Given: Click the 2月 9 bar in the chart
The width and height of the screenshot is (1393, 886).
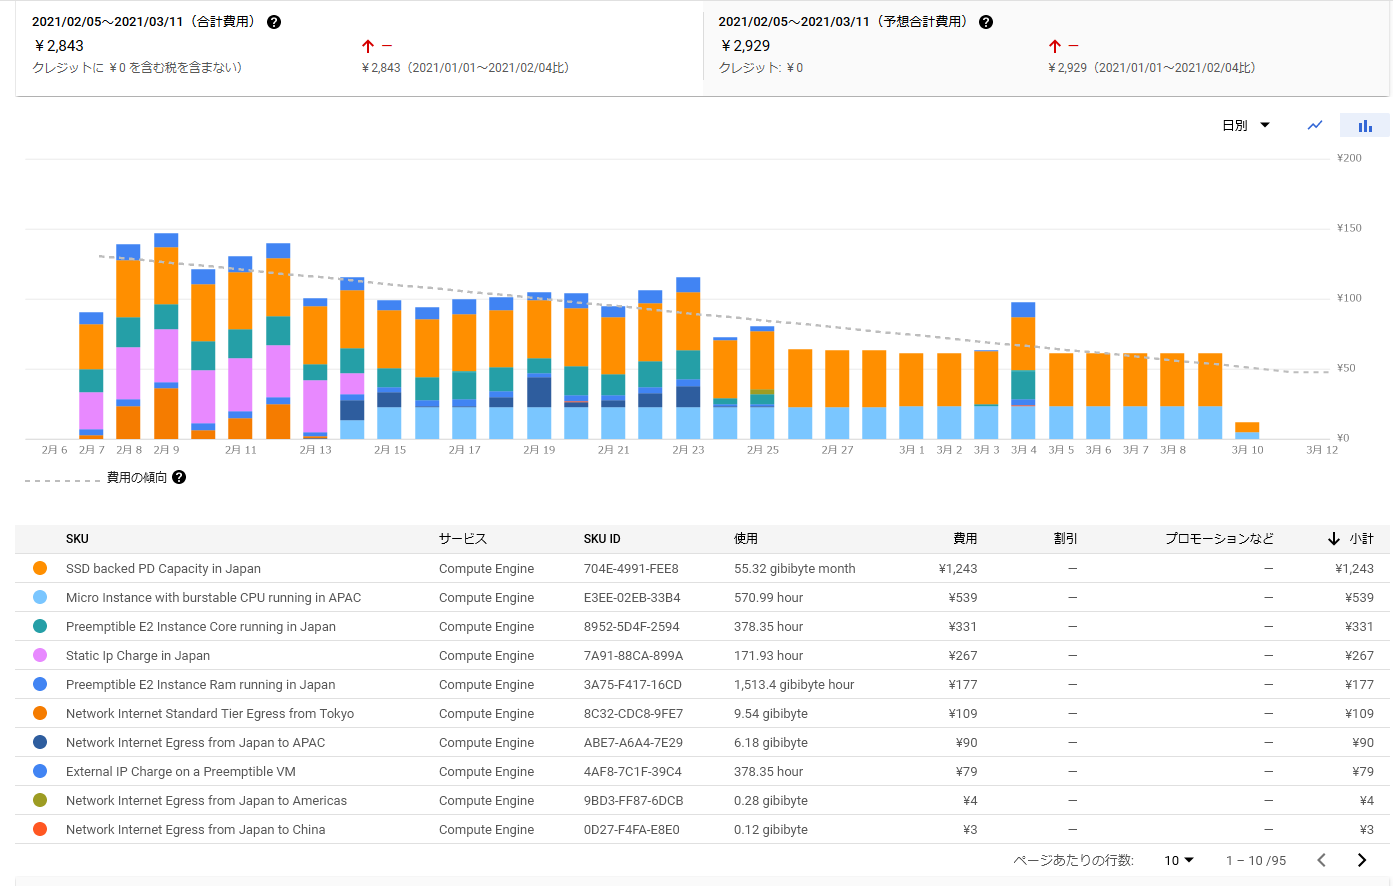Looking at the screenshot, I should point(166,336).
